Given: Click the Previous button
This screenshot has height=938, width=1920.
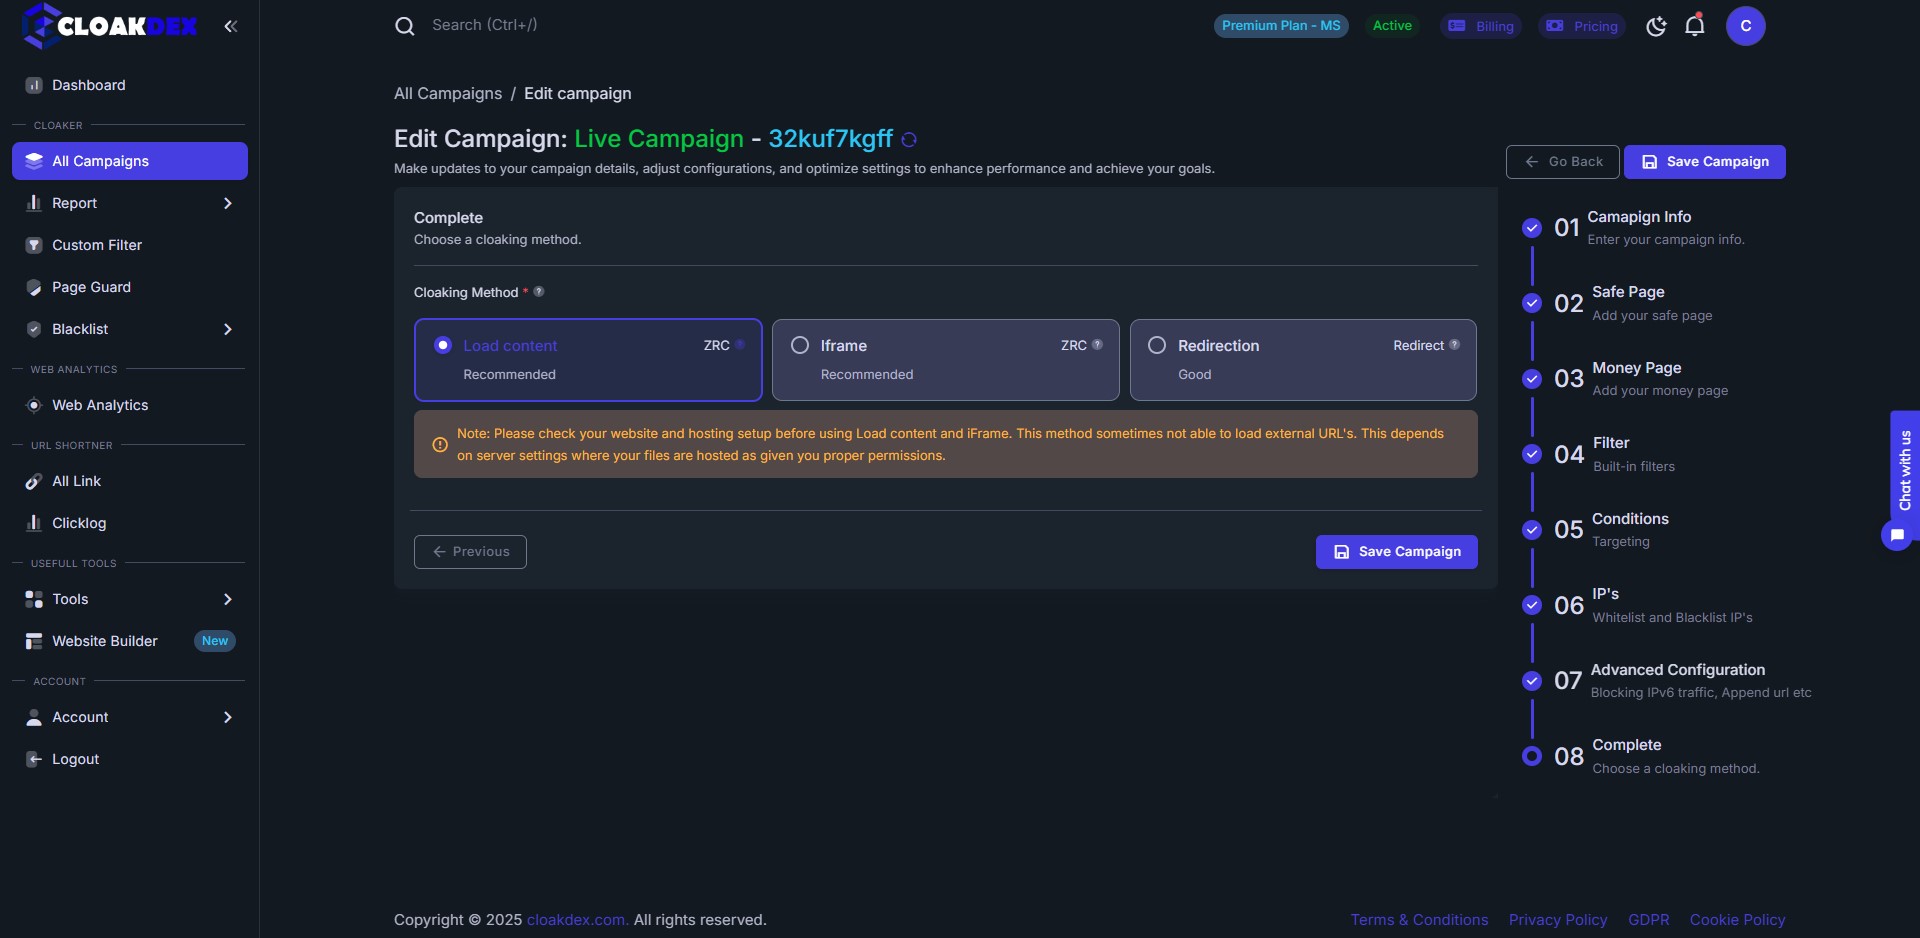Looking at the screenshot, I should point(470,552).
